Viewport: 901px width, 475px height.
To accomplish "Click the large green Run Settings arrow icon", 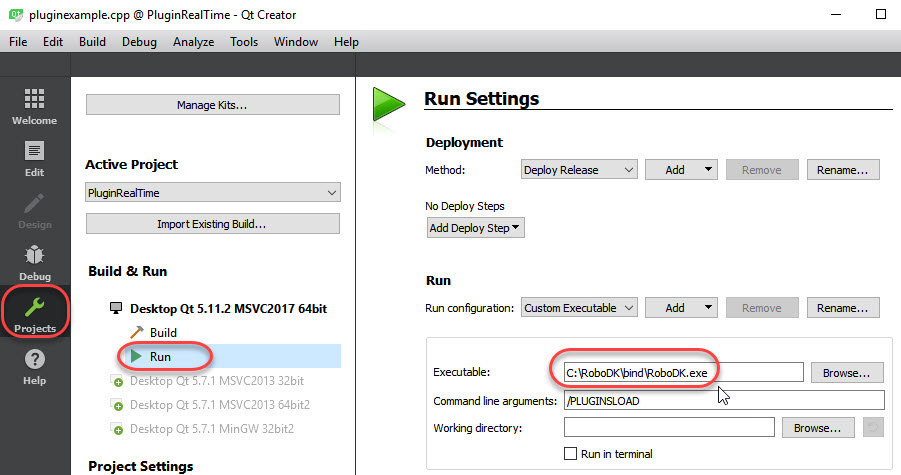I will coord(388,105).
